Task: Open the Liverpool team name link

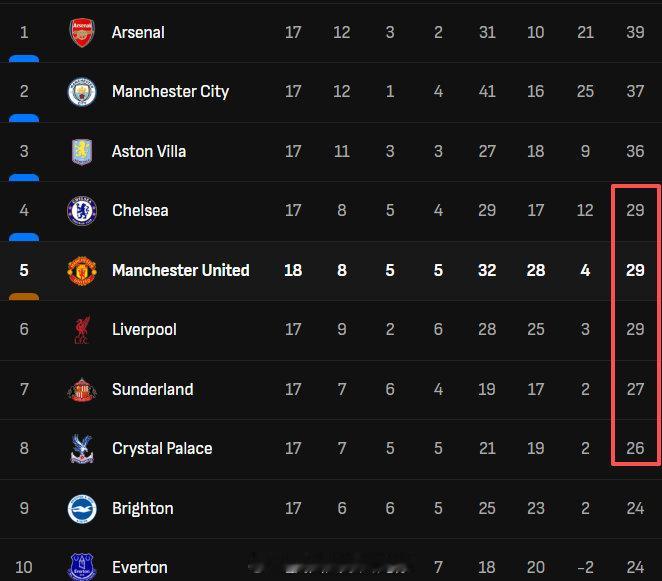Action: (x=144, y=330)
